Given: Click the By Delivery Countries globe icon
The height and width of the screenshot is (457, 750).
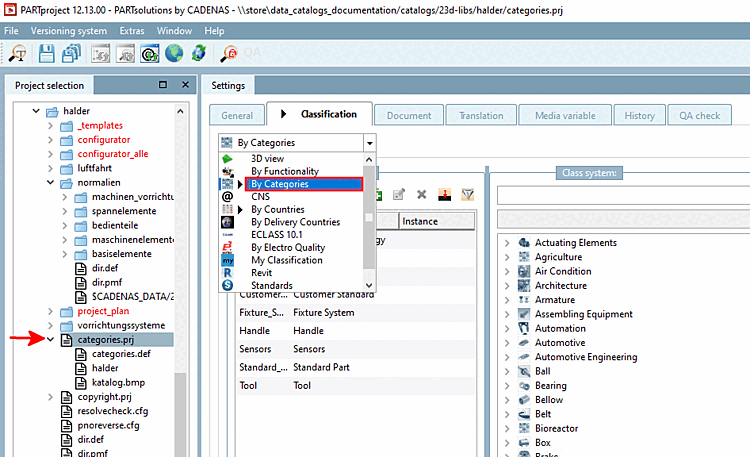Looking at the screenshot, I should point(227,222).
